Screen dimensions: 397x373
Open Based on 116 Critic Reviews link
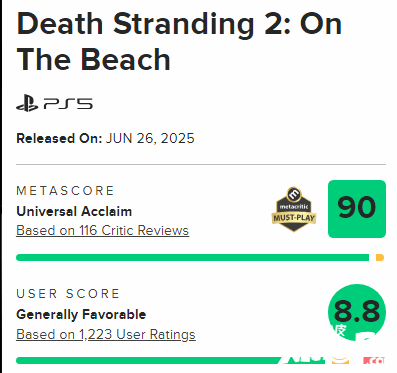click(102, 231)
